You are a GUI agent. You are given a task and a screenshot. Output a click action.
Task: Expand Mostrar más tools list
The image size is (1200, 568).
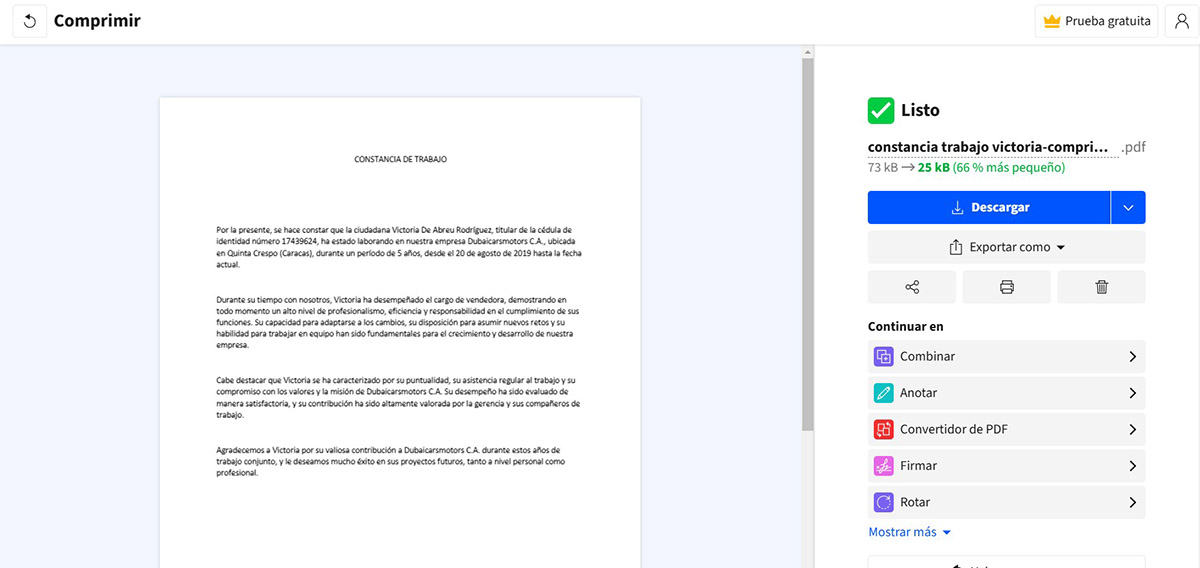click(x=910, y=532)
